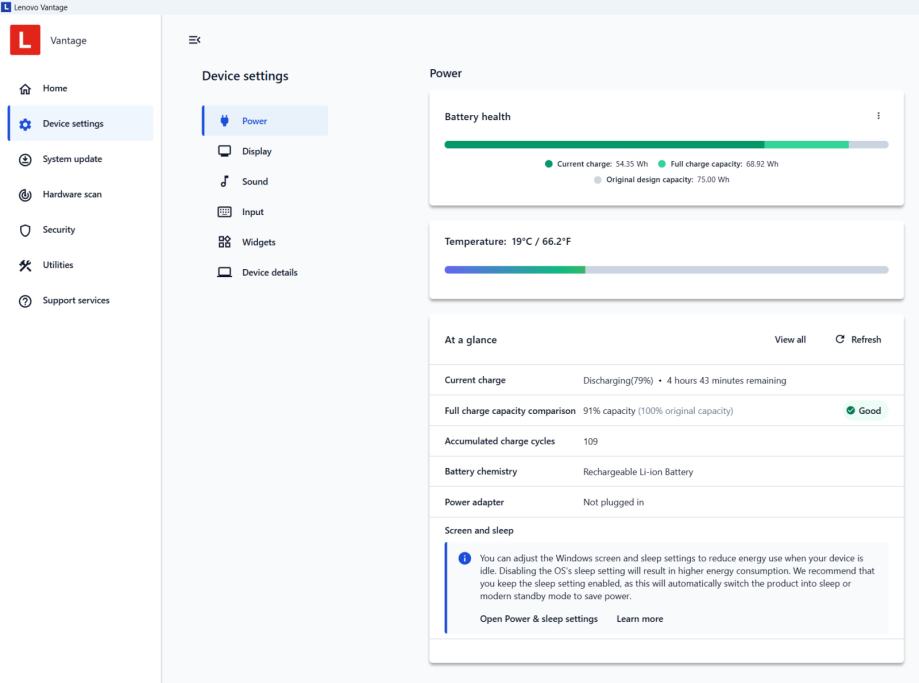Viewport: 919px width, 683px height.
Task: Open the Widgets settings section
Action: [x=258, y=242]
